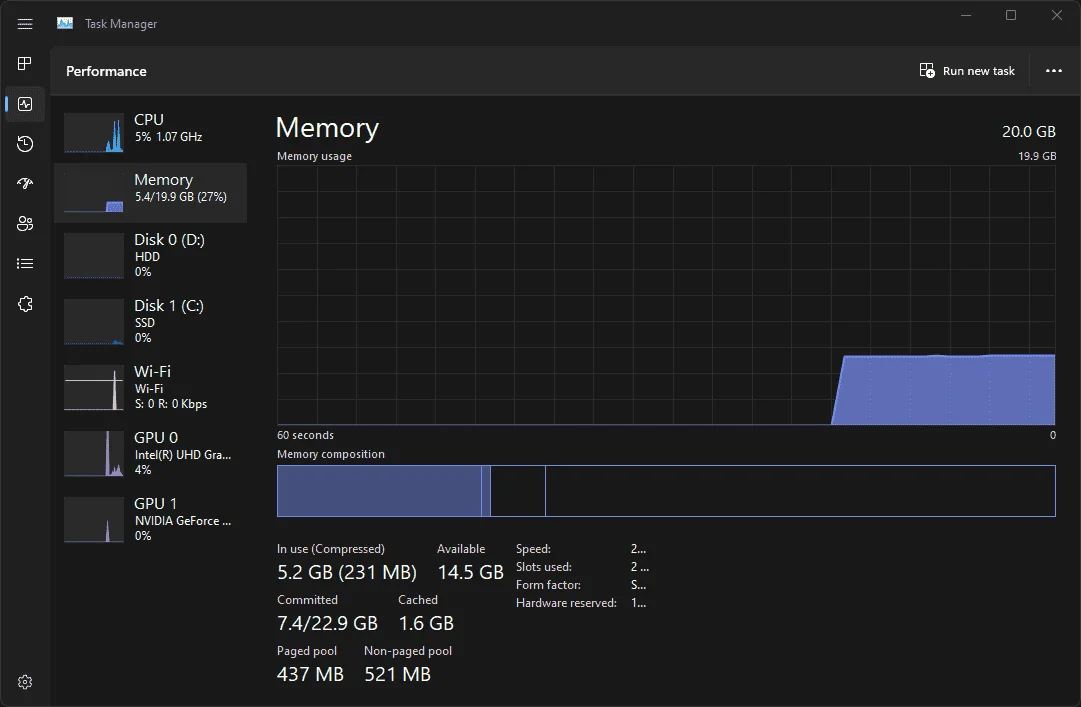Click the free segment of memory composition bar
The image size is (1081, 707).
tap(800, 491)
